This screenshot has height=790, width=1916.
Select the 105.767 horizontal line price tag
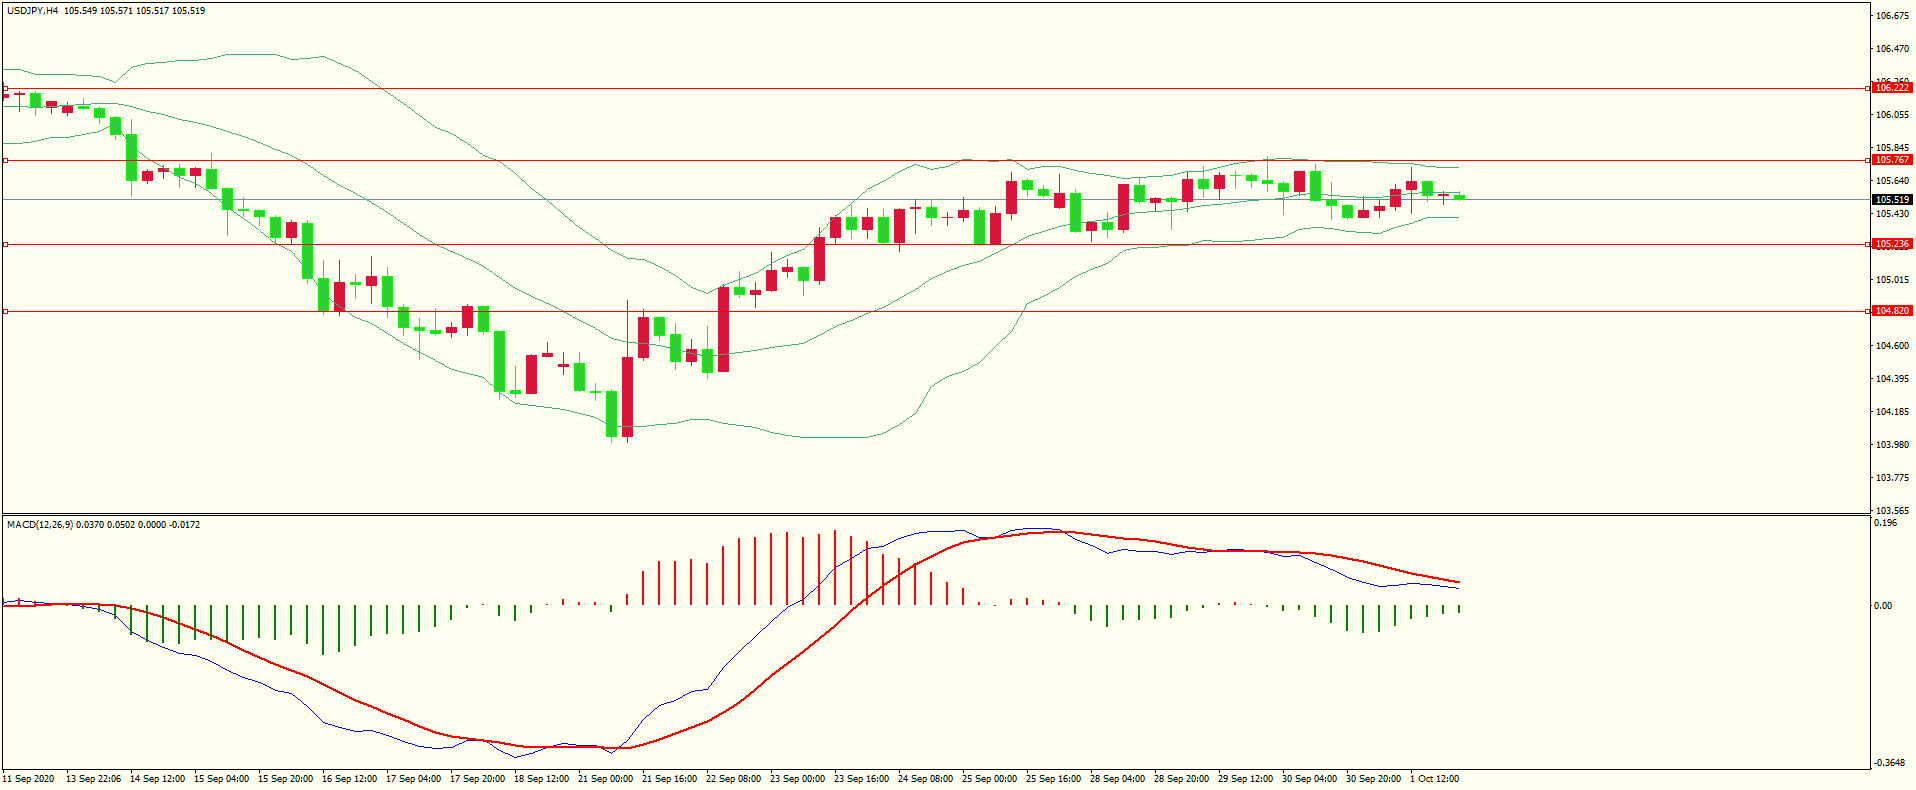tap(1891, 160)
